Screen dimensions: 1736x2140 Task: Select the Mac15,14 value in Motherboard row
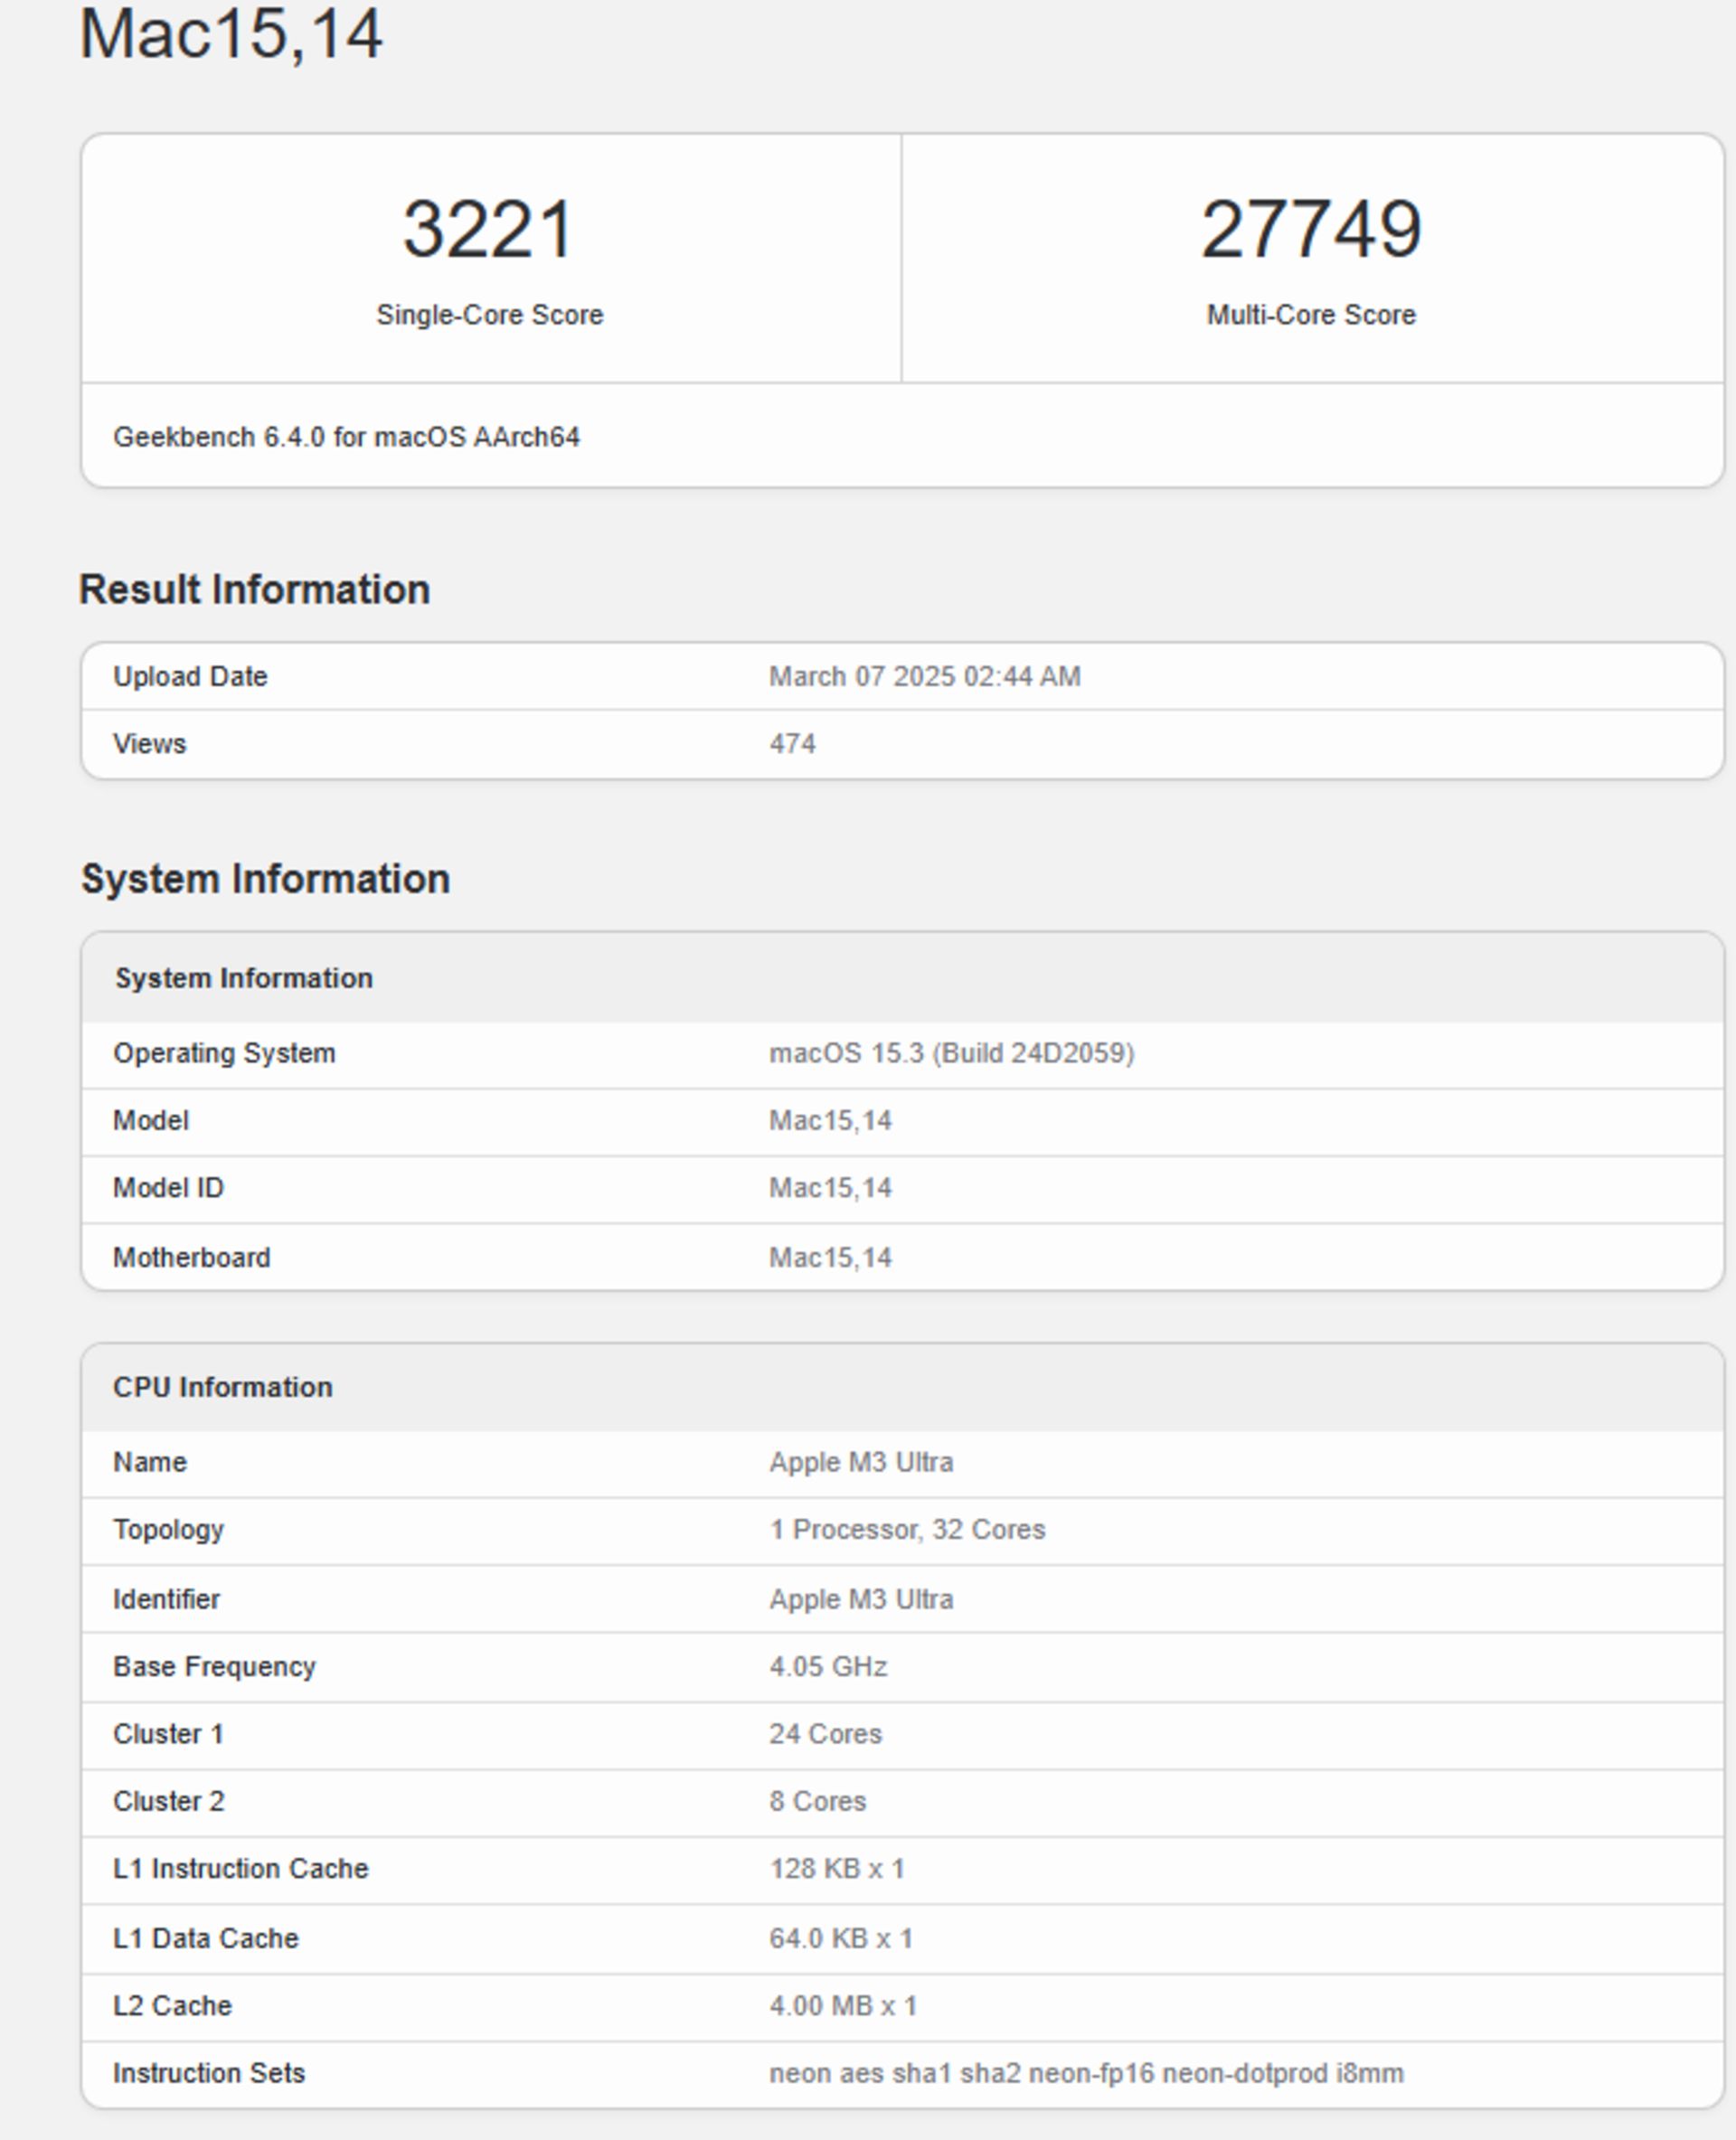coord(830,1257)
